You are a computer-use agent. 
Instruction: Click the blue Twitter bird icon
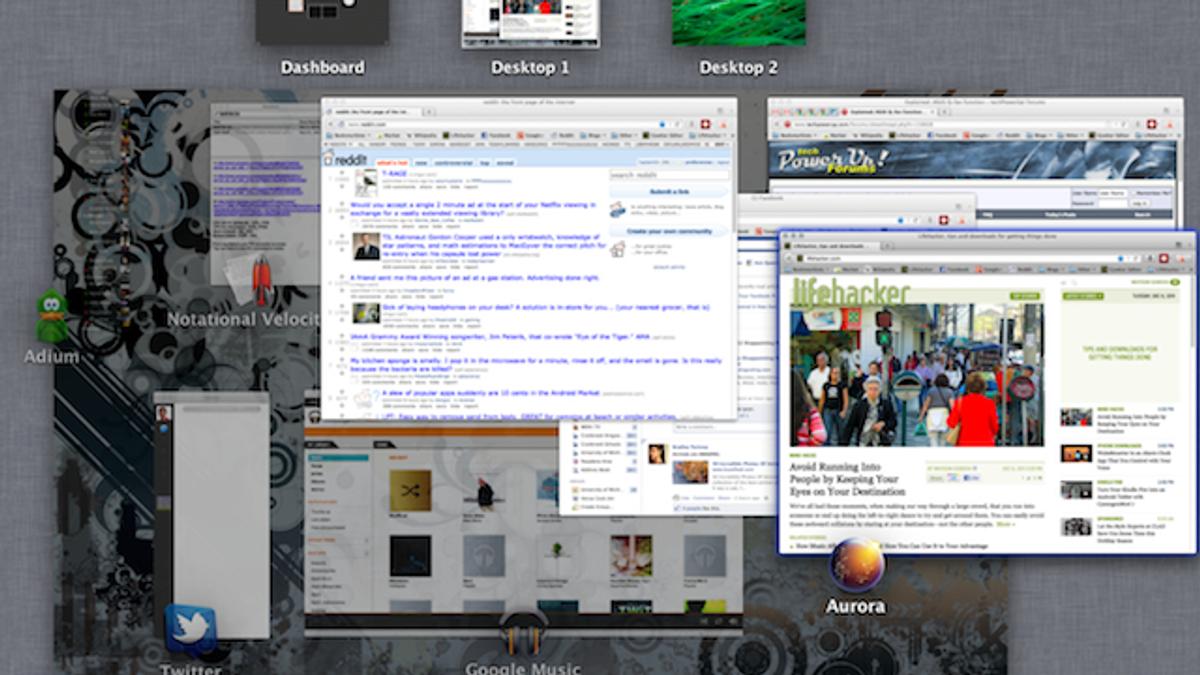(x=190, y=630)
